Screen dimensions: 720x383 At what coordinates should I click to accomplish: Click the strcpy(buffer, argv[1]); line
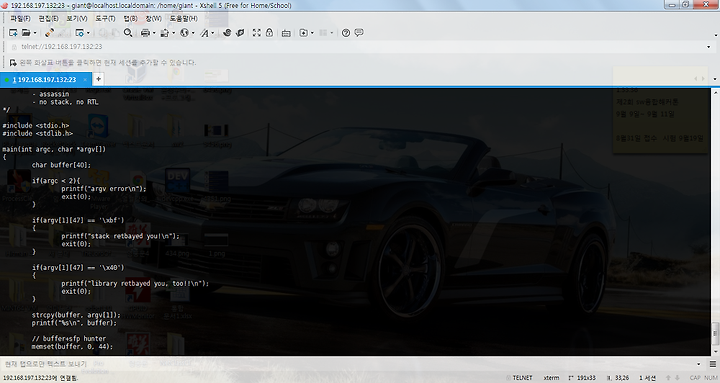(76, 315)
